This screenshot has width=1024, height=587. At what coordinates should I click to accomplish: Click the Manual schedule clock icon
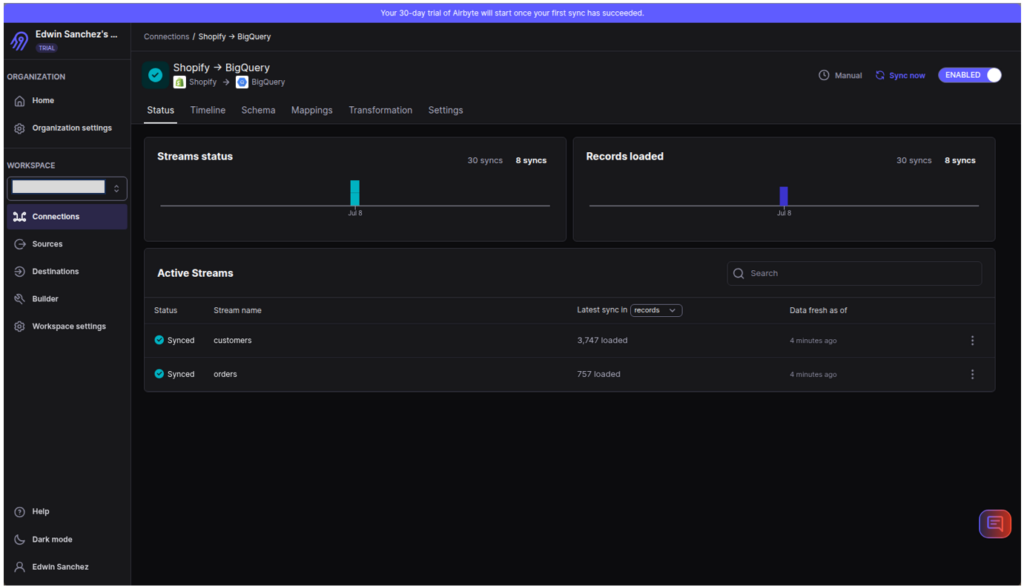coord(824,75)
